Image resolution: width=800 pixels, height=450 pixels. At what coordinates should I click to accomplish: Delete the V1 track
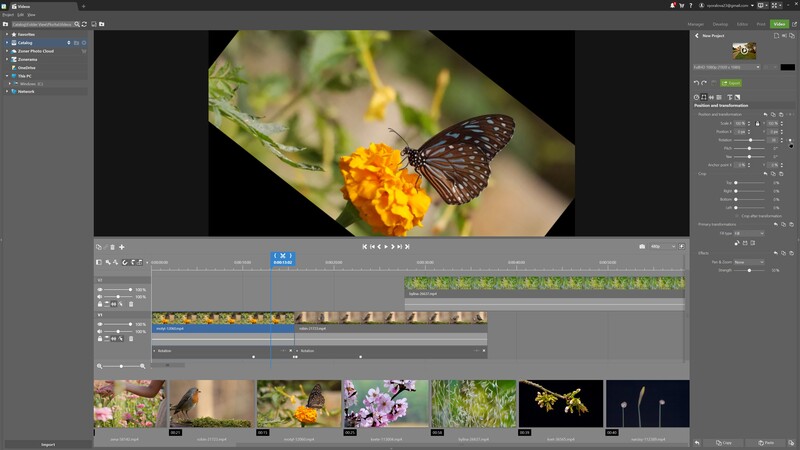[x=131, y=339]
